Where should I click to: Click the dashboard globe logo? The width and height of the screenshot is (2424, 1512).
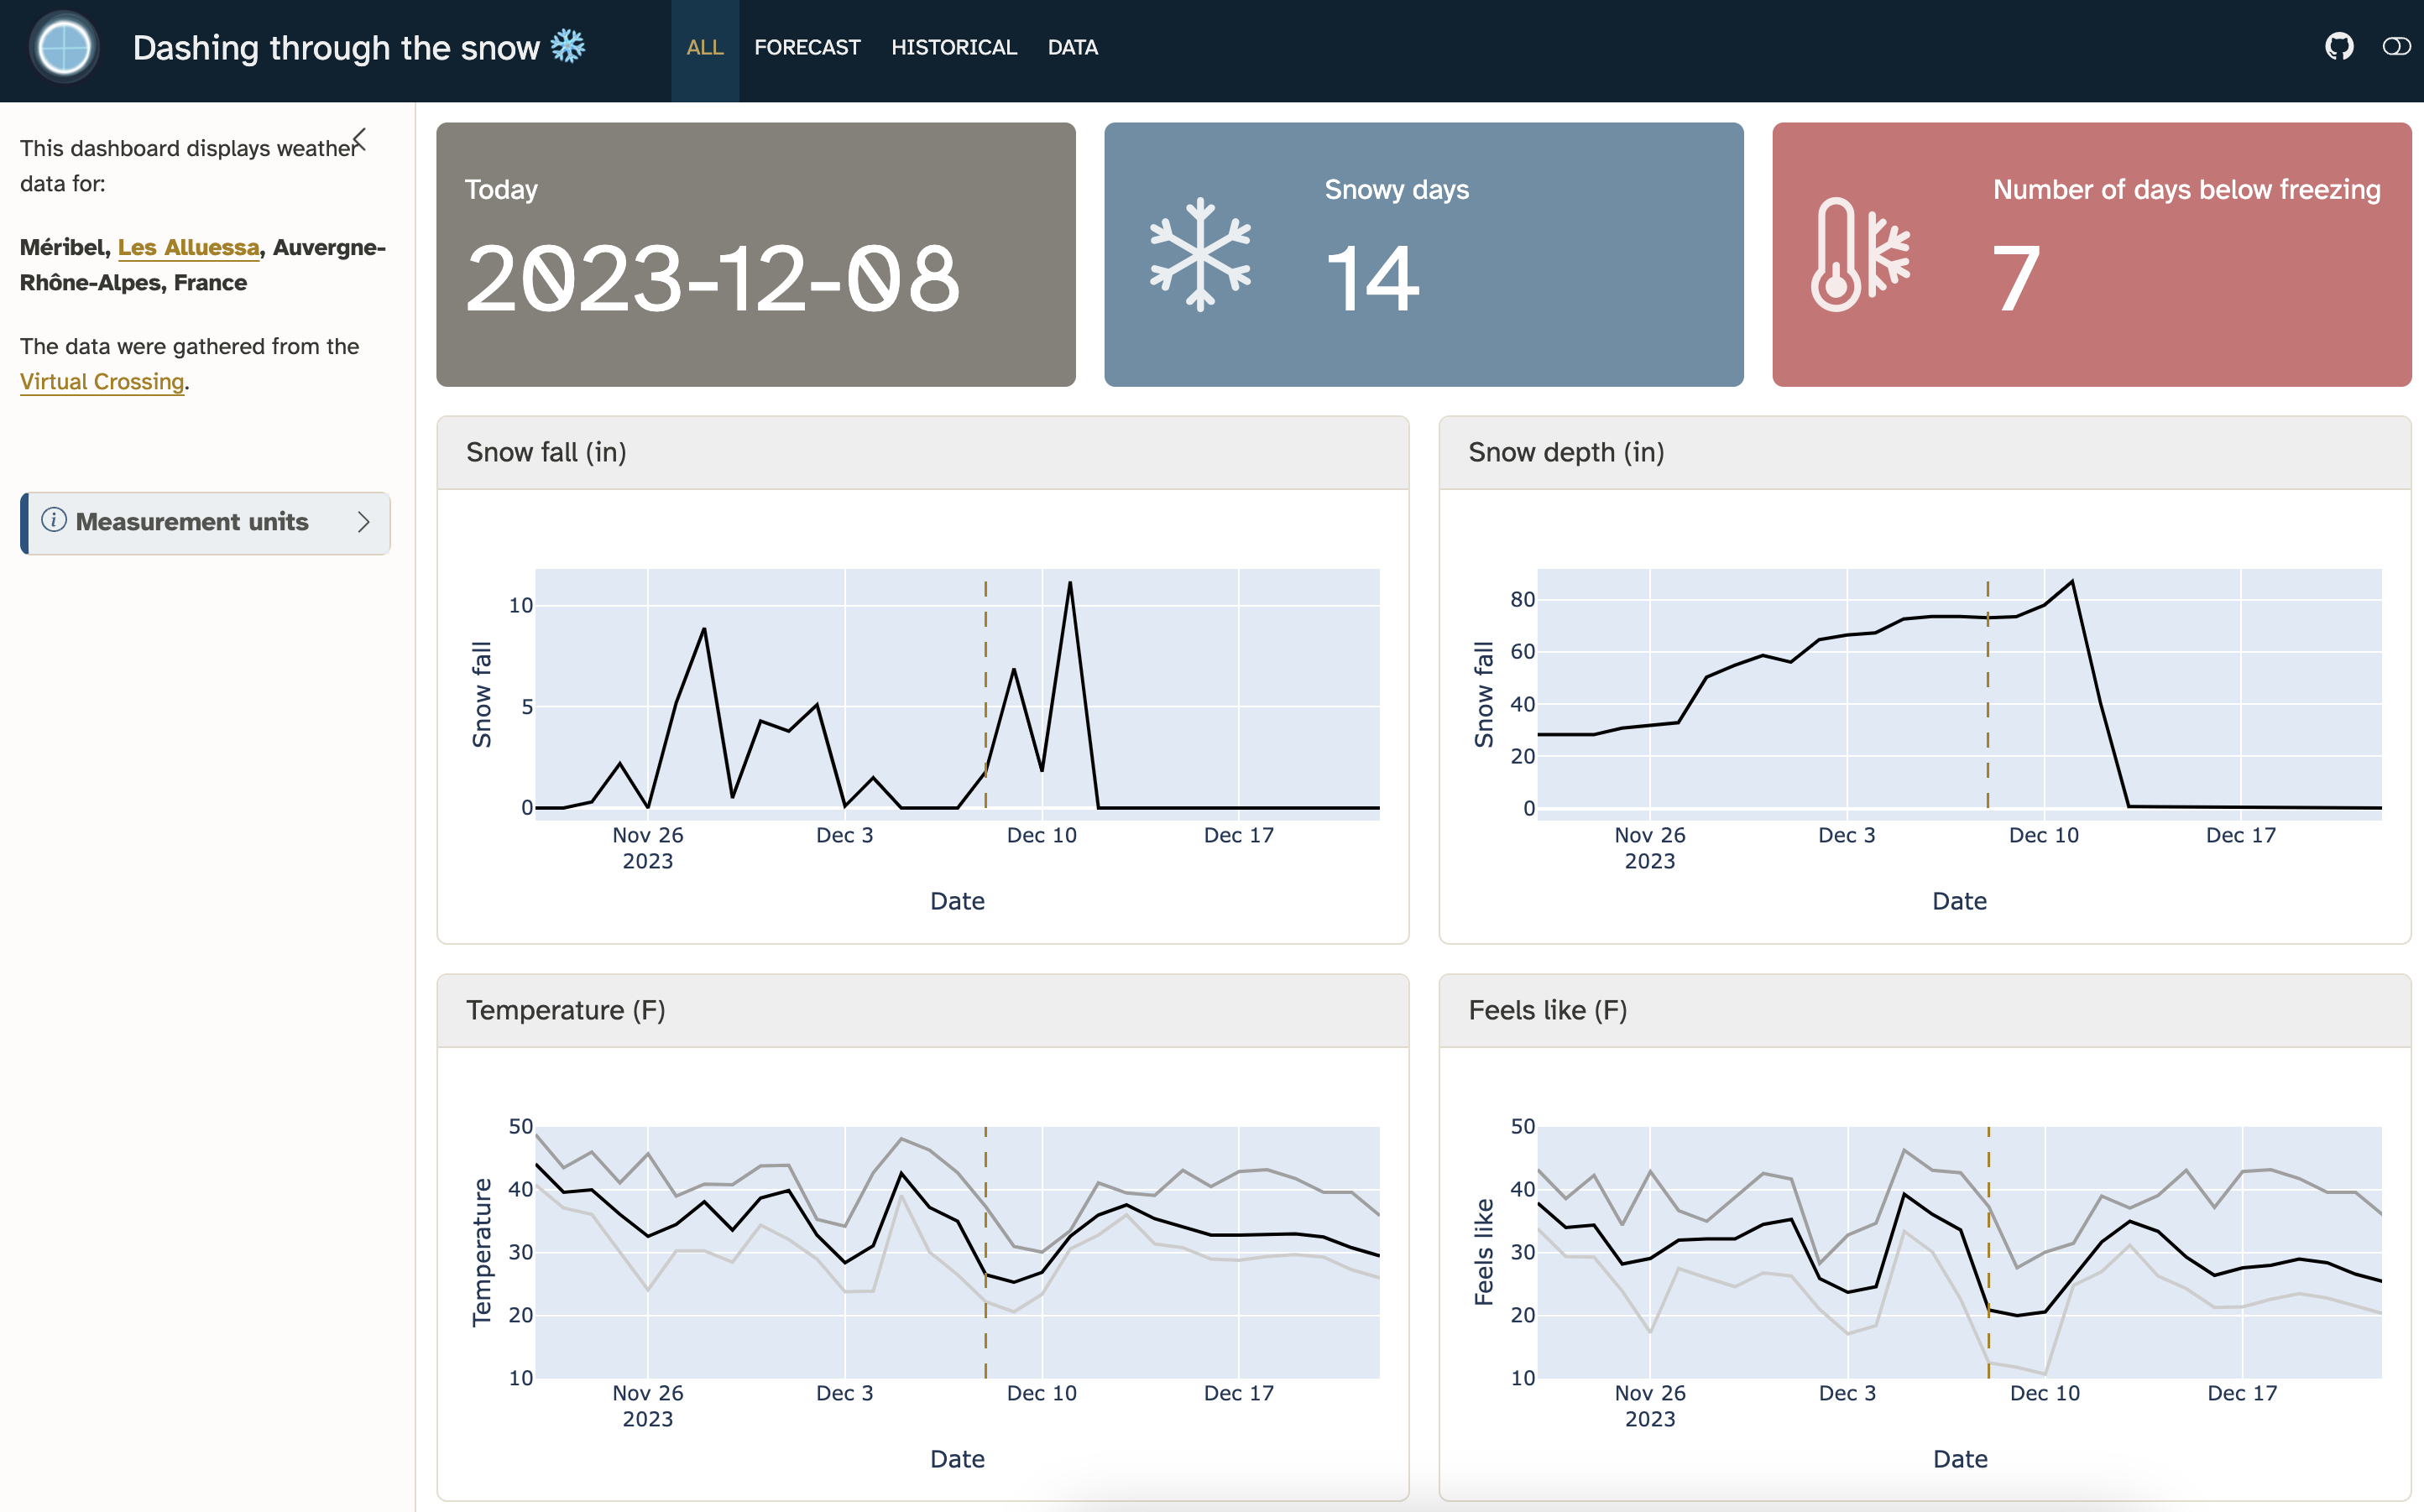pos(64,47)
